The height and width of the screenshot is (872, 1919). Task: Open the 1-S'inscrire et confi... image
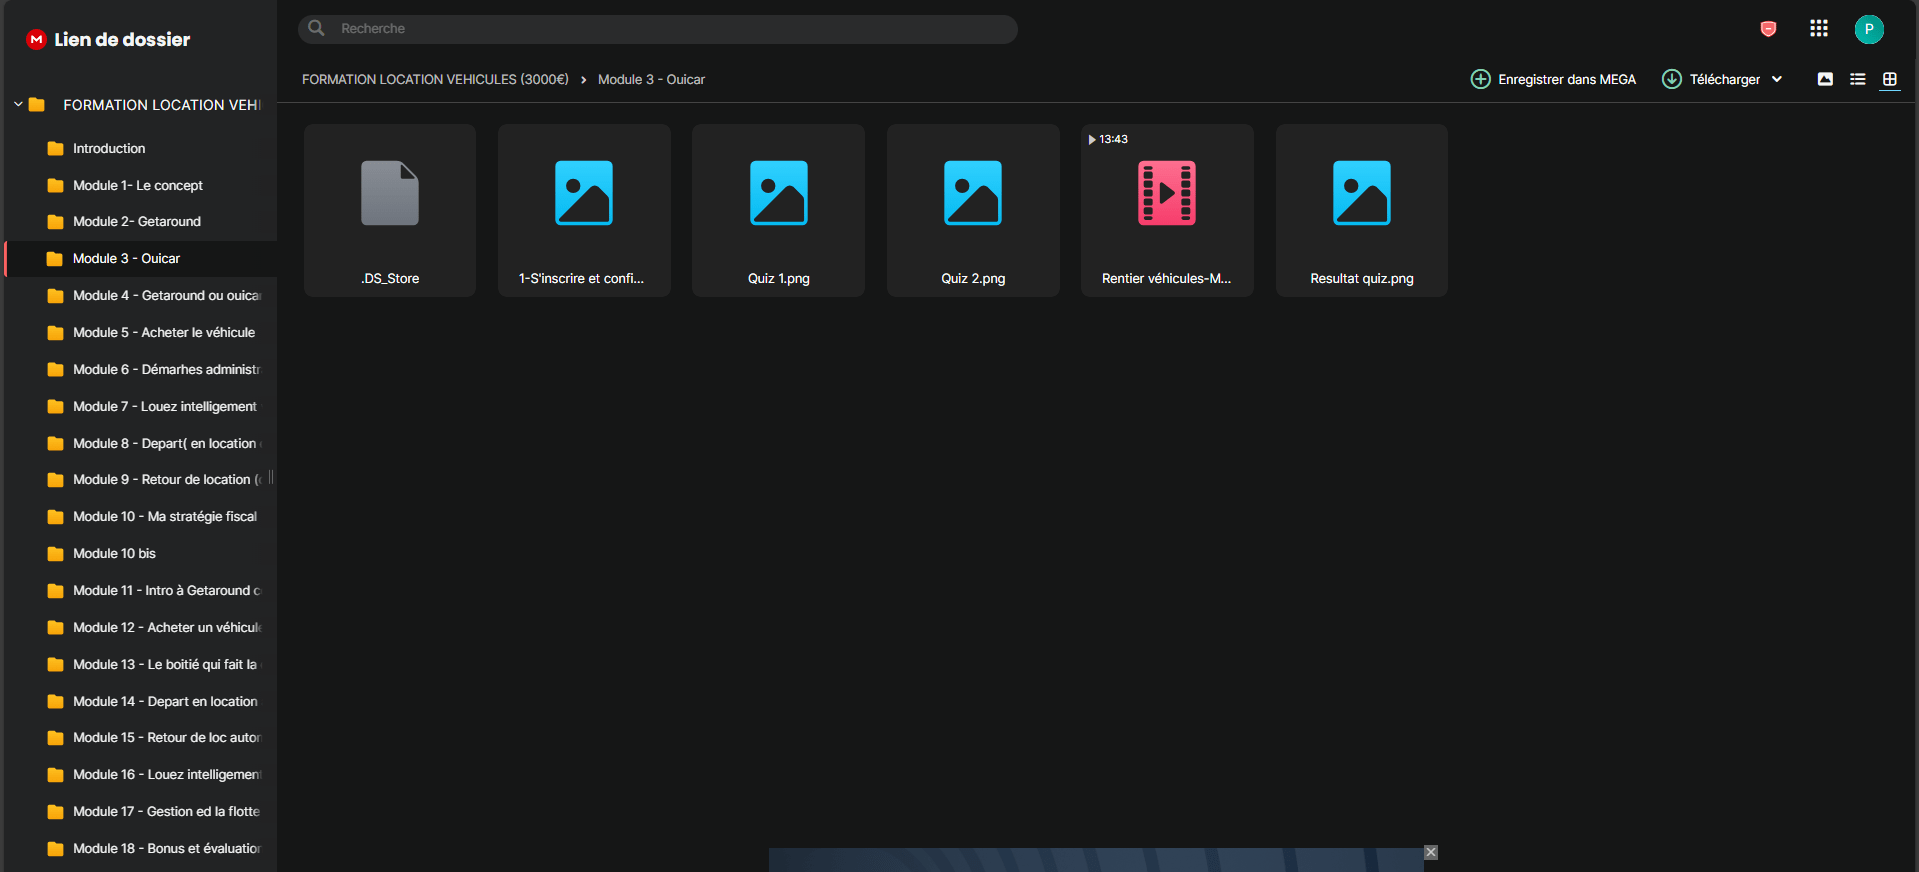coord(584,210)
